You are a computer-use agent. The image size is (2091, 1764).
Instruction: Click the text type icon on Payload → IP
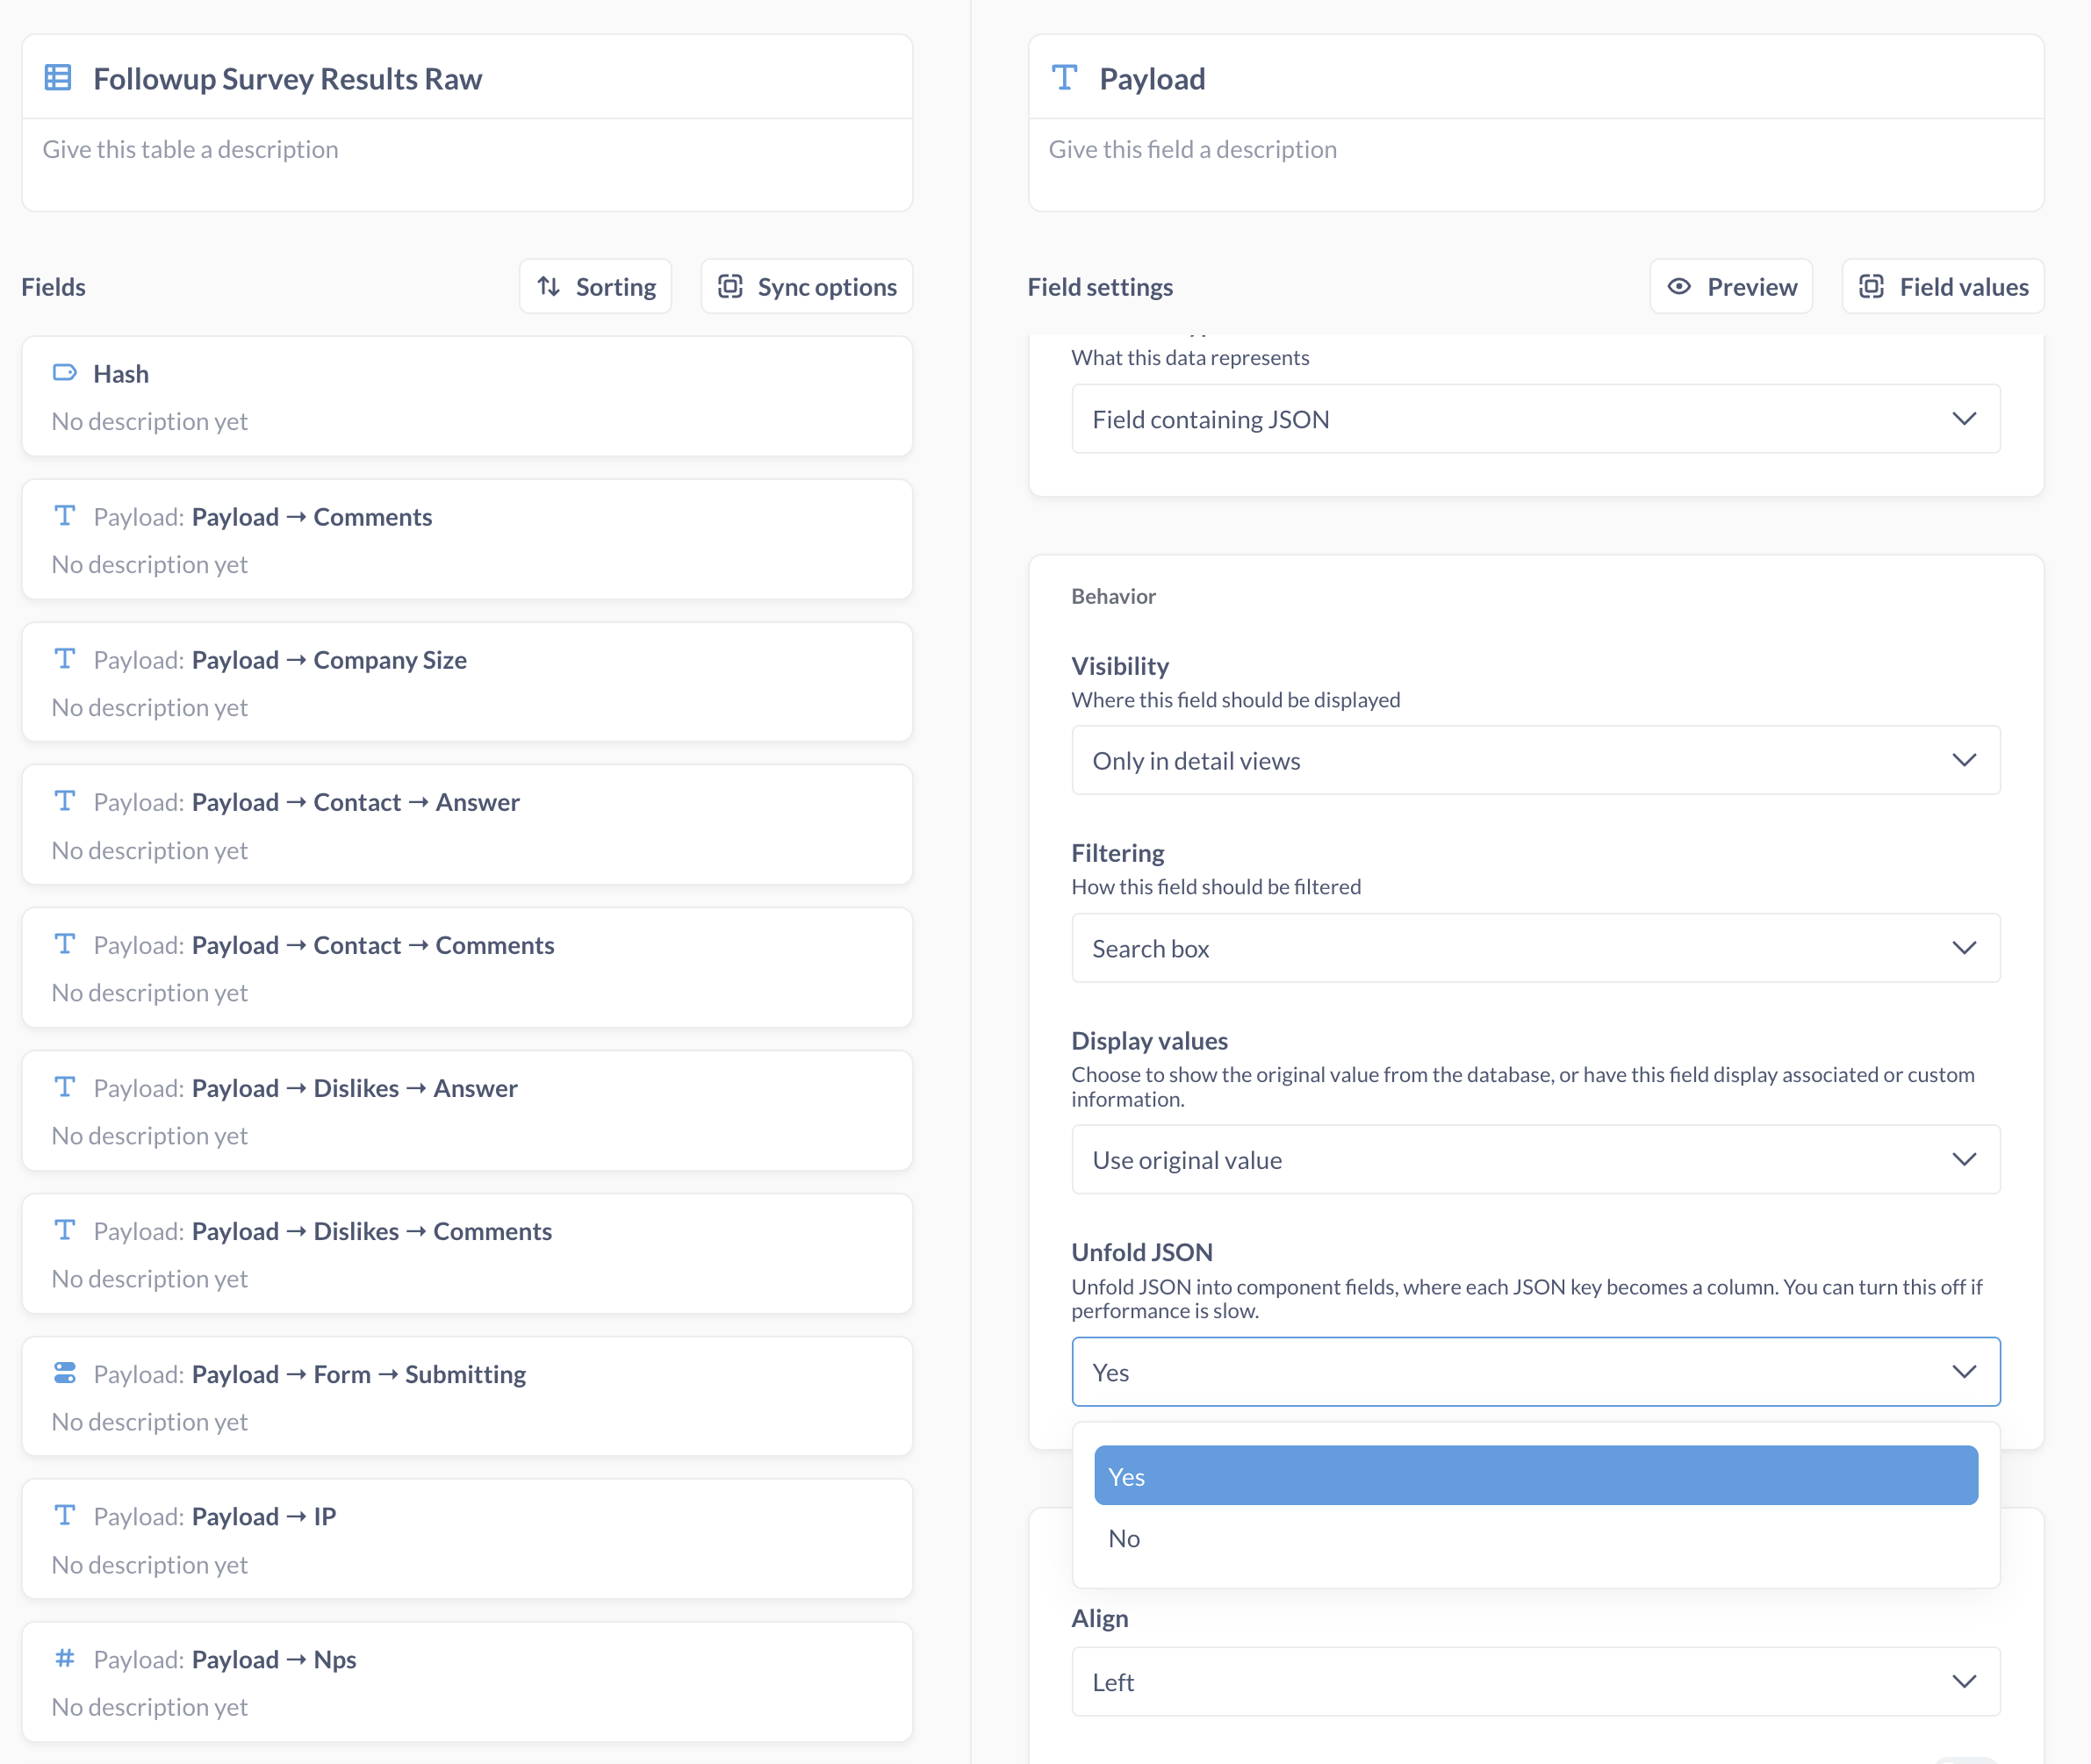tap(64, 1515)
